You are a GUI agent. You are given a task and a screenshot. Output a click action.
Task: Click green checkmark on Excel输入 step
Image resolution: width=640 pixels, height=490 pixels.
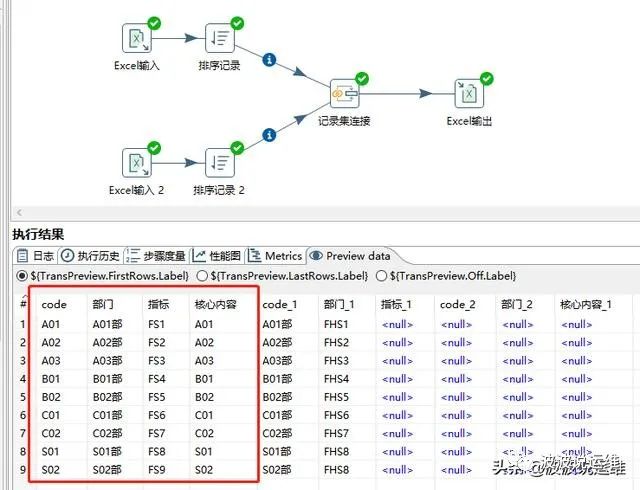[154, 23]
